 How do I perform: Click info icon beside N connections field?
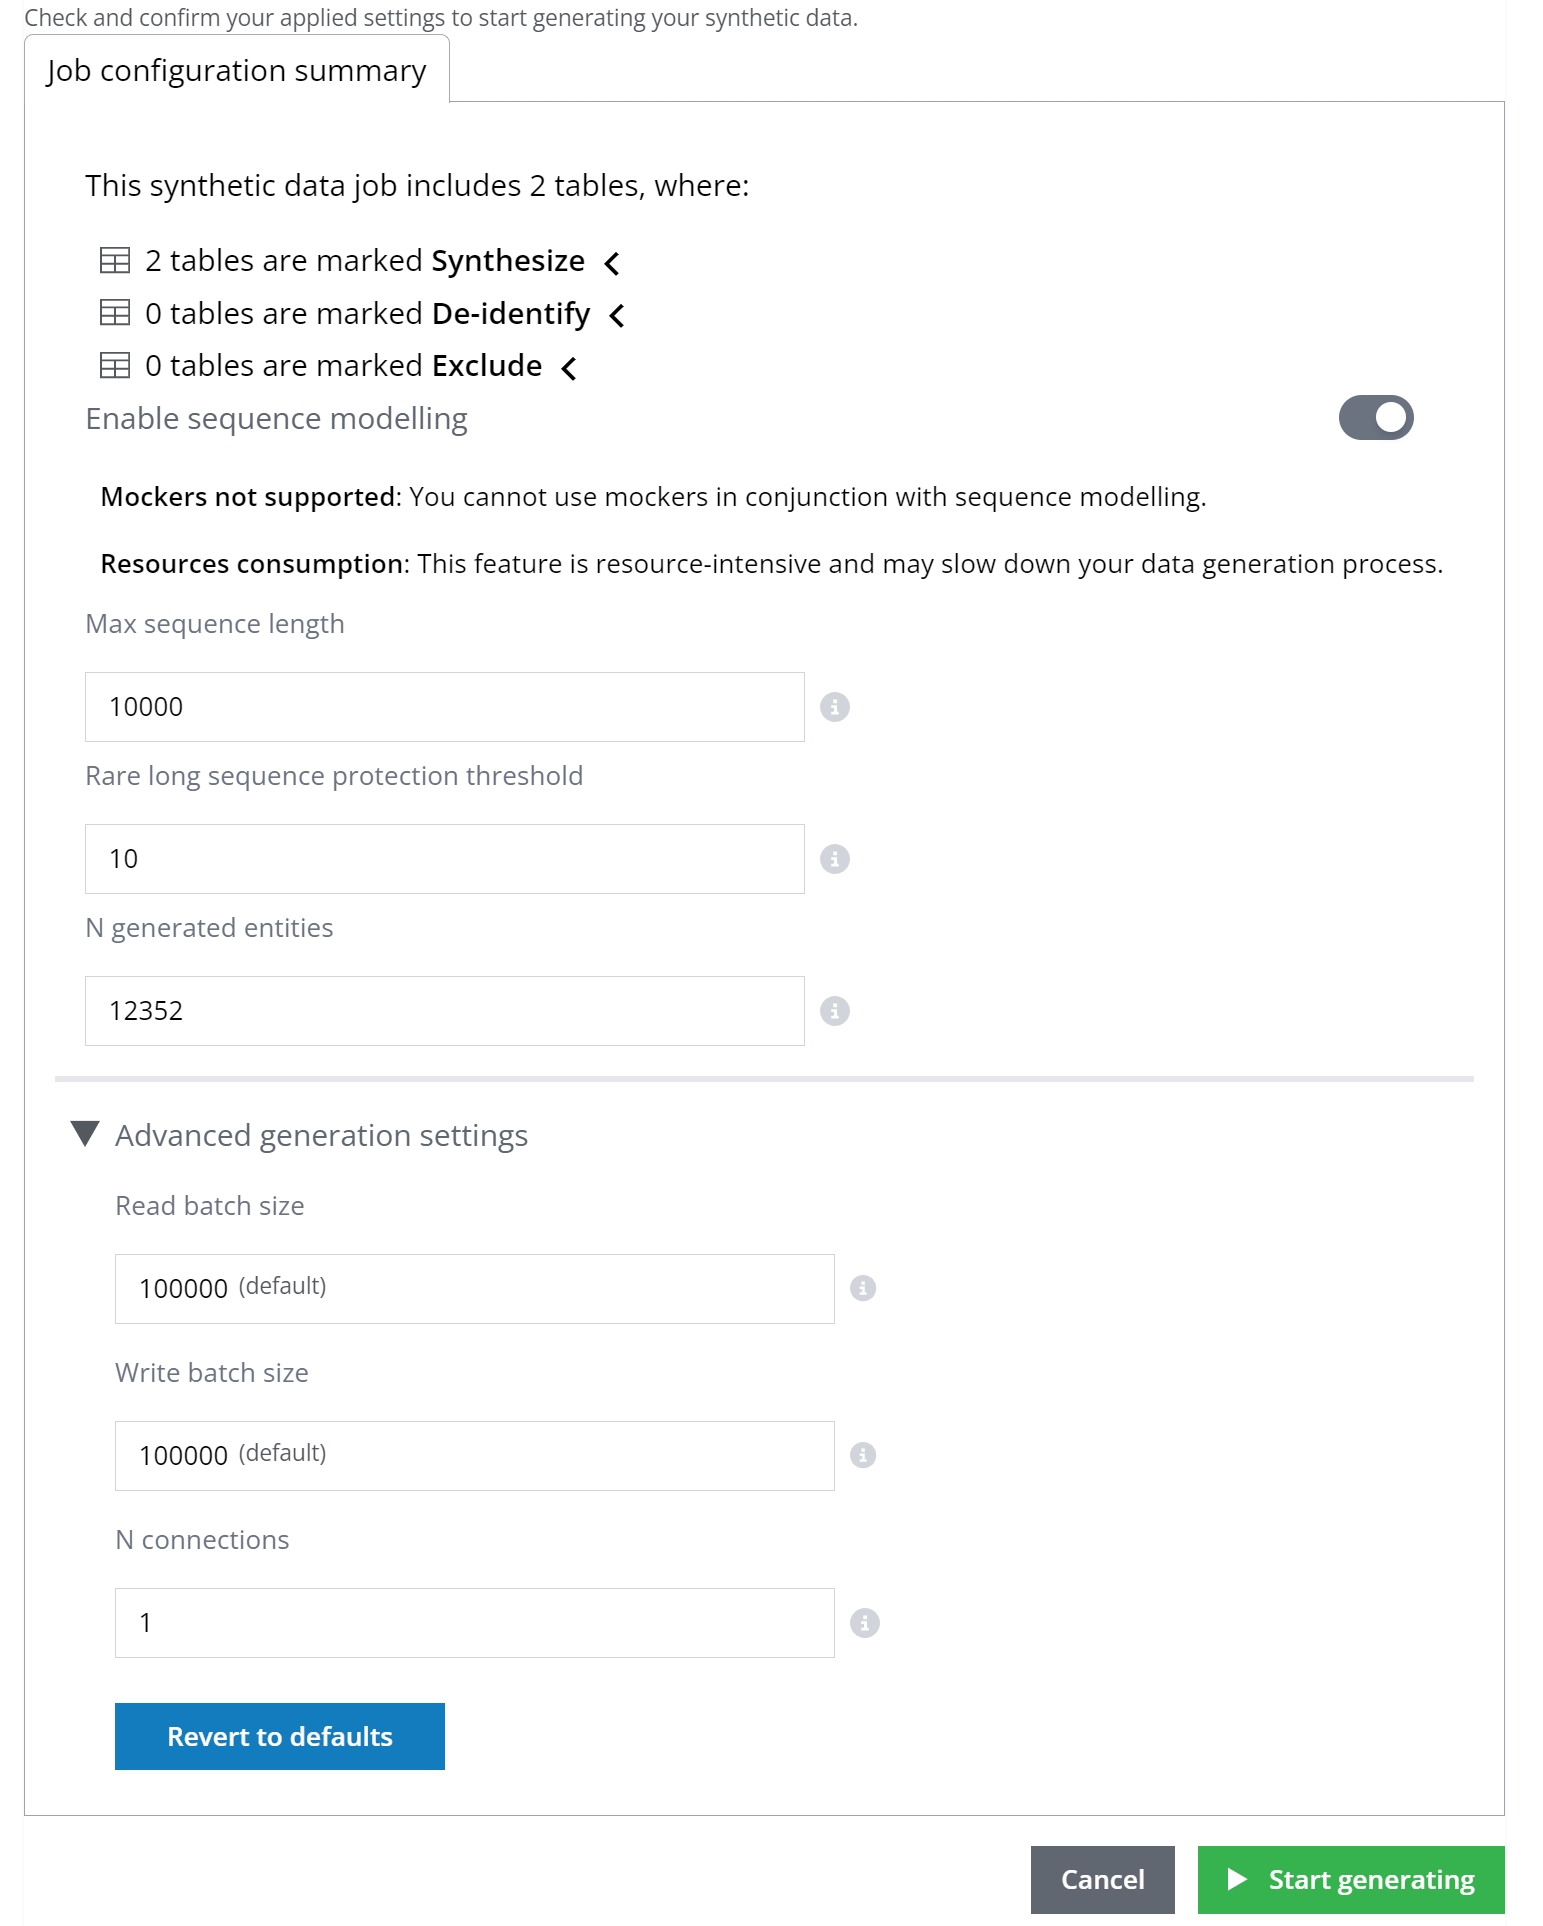[x=864, y=1622]
